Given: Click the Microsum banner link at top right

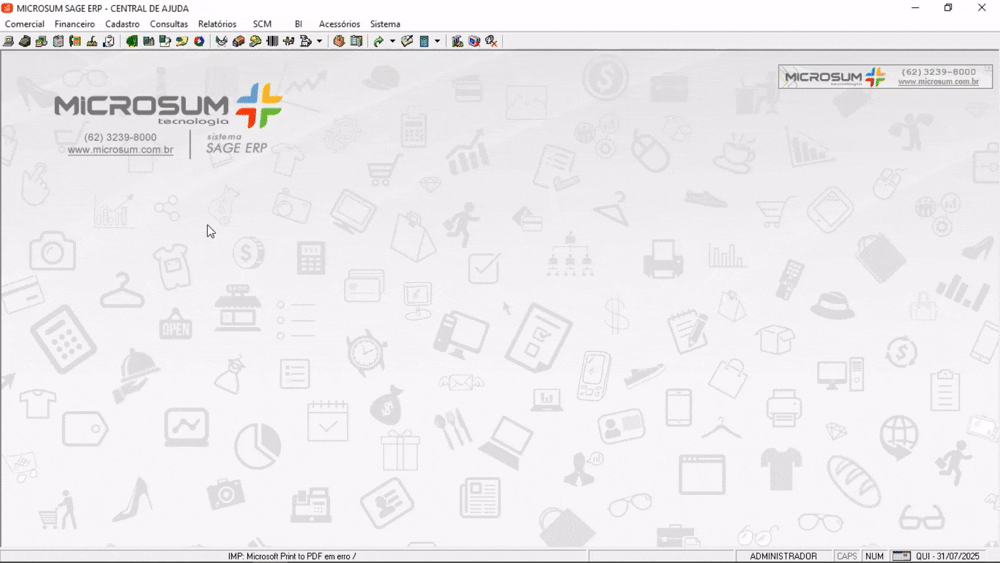Looking at the screenshot, I should click(x=885, y=77).
